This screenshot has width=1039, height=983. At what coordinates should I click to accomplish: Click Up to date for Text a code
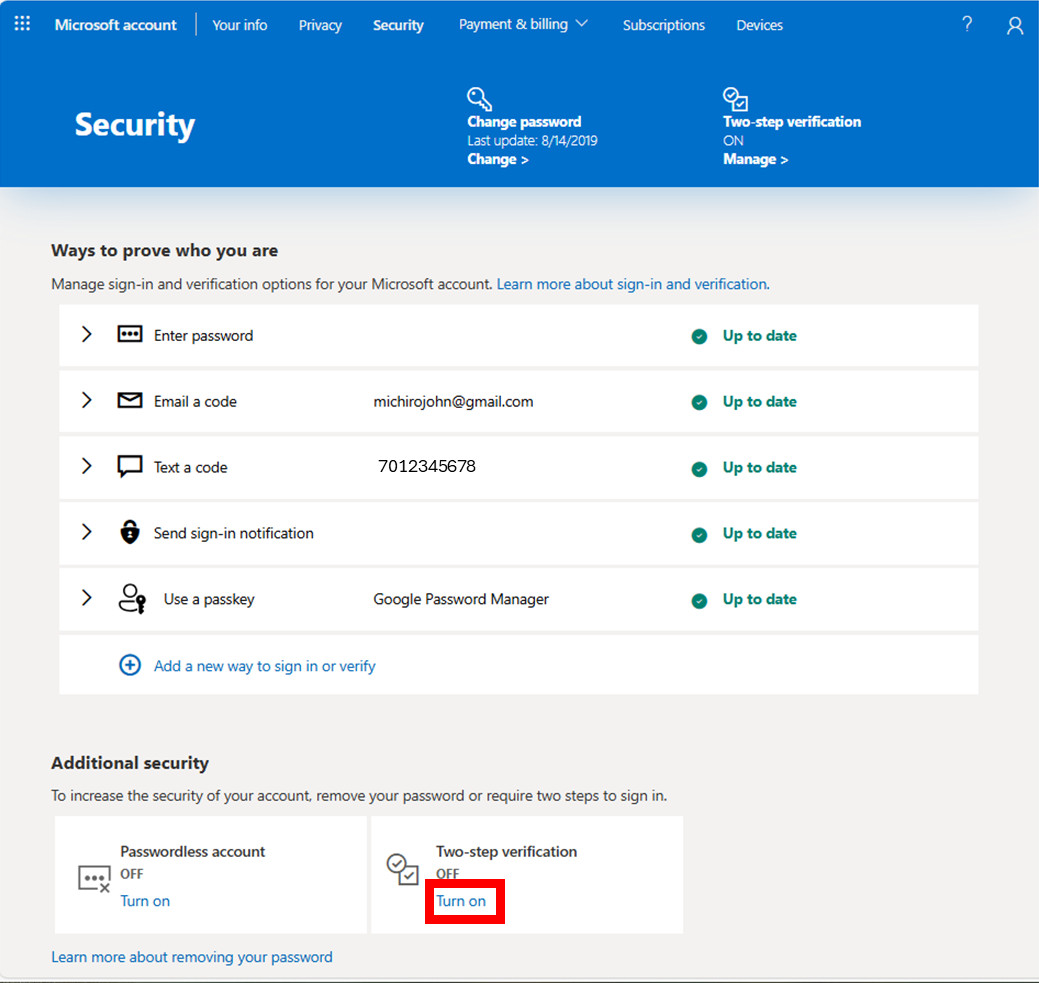tap(759, 467)
